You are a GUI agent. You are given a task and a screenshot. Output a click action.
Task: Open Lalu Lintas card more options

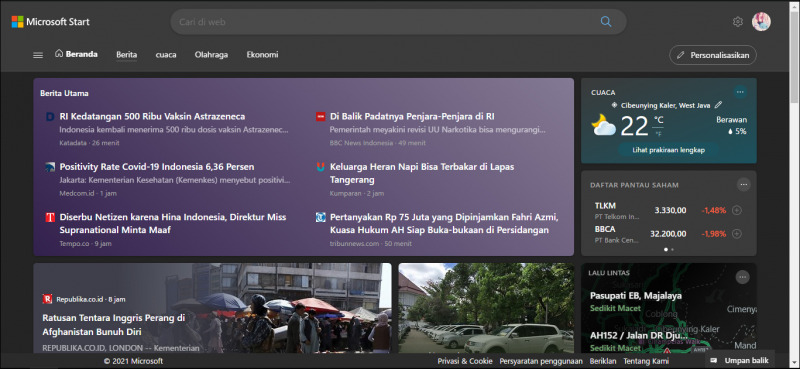click(x=742, y=277)
